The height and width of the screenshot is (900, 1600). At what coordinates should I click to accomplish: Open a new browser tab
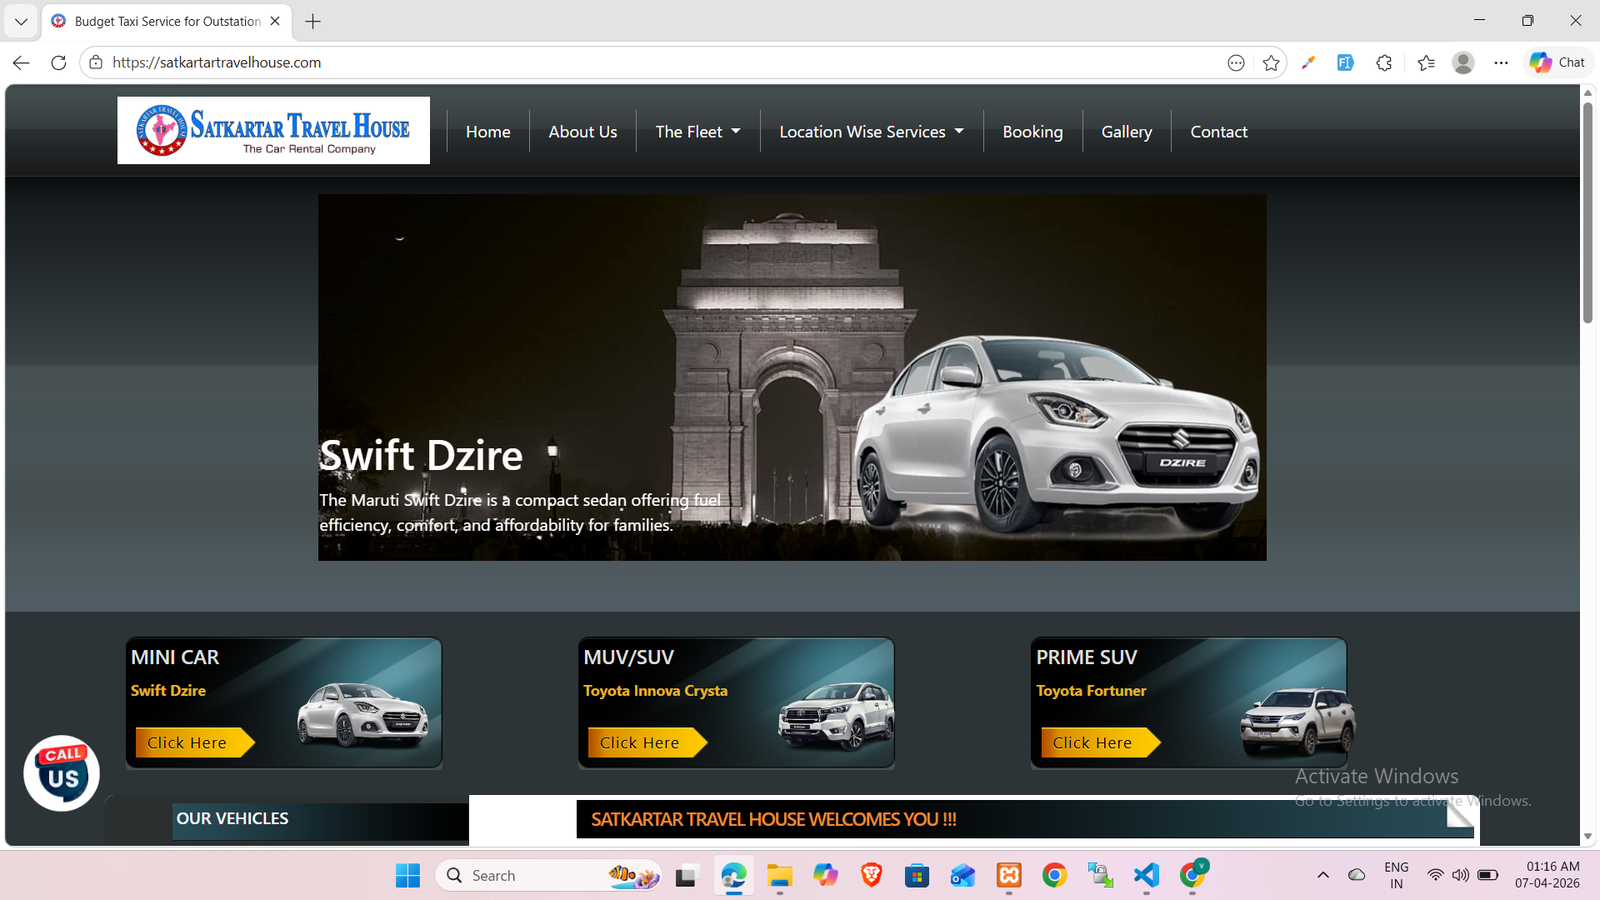point(313,21)
